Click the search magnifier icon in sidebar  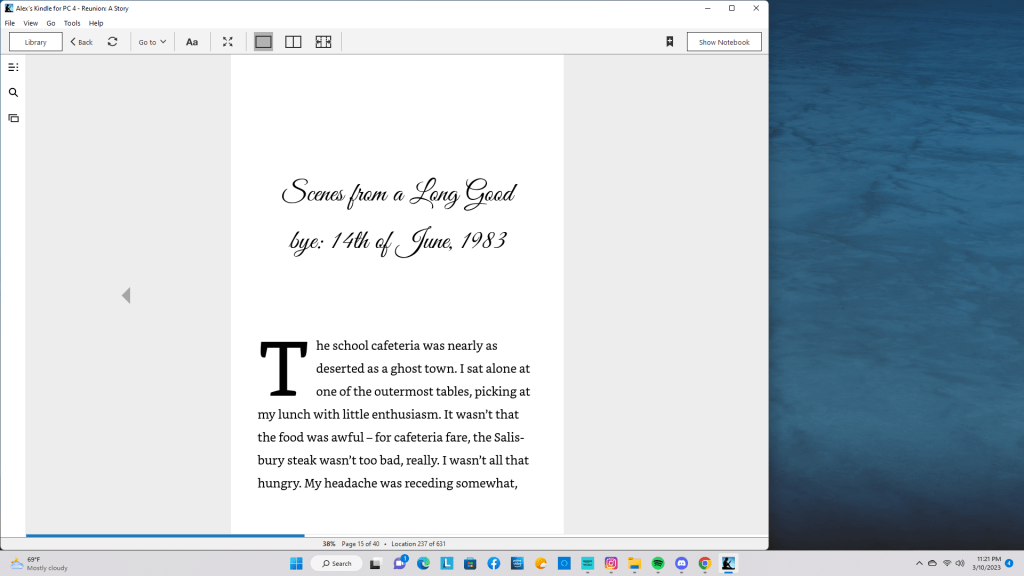coord(13,93)
